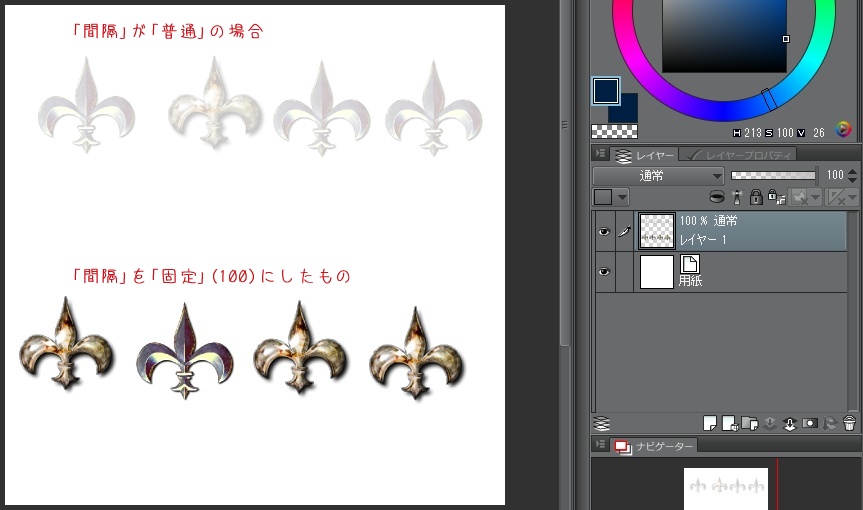
Task: Select the 用紙 layer white thumbnail
Action: click(657, 272)
